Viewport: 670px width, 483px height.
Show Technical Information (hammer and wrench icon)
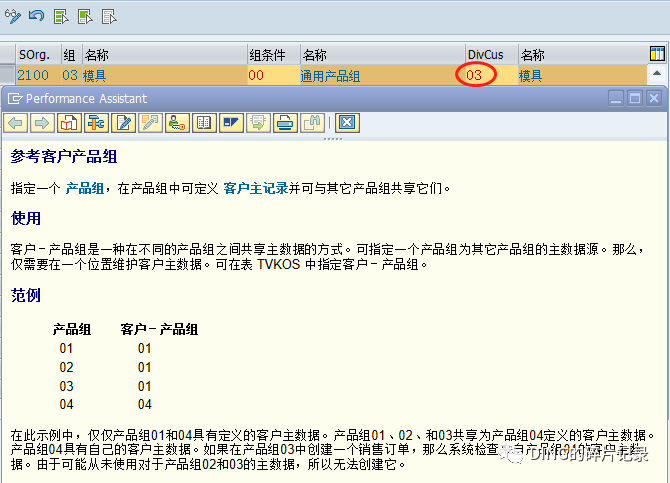coord(96,123)
